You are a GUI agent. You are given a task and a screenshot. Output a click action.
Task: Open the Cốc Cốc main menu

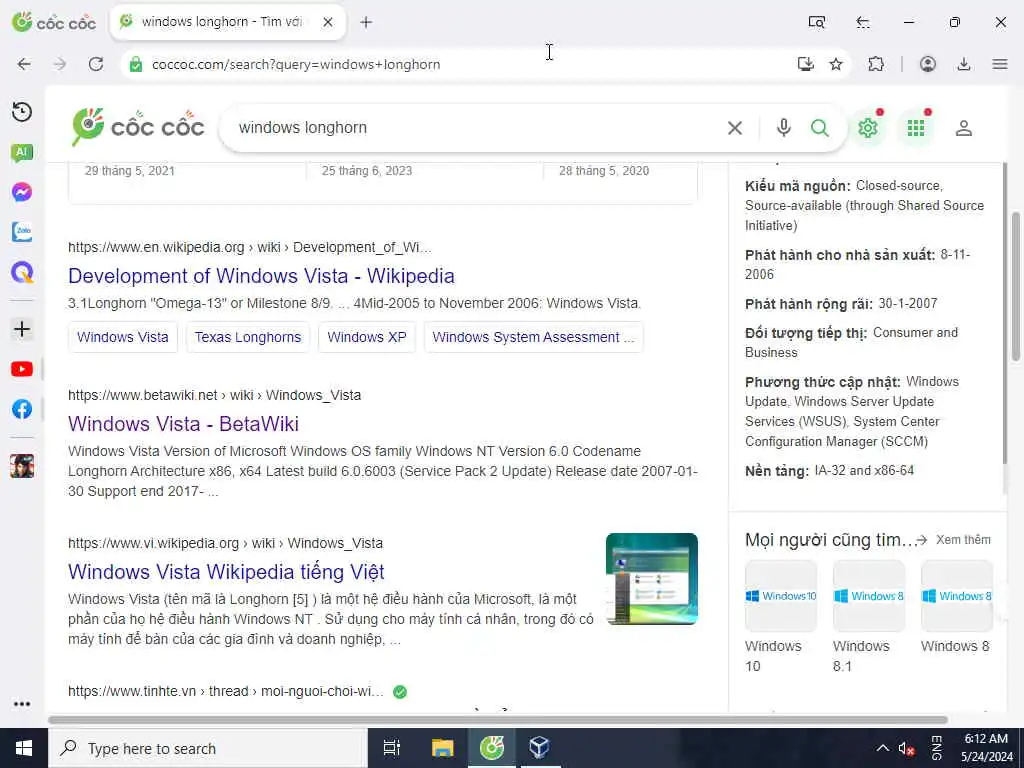coord(1000,64)
